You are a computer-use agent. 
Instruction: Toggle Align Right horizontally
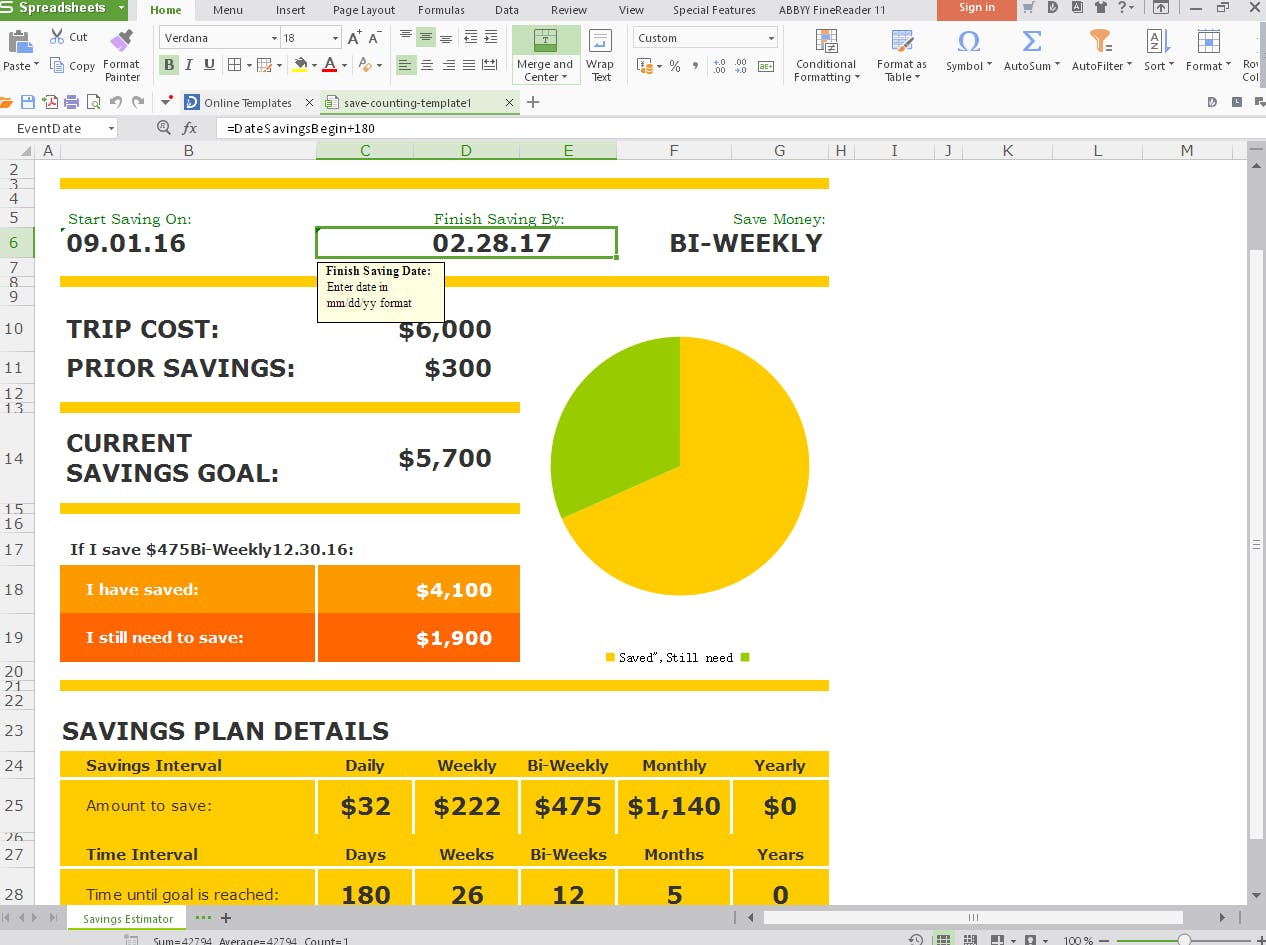pyautogui.click(x=448, y=65)
